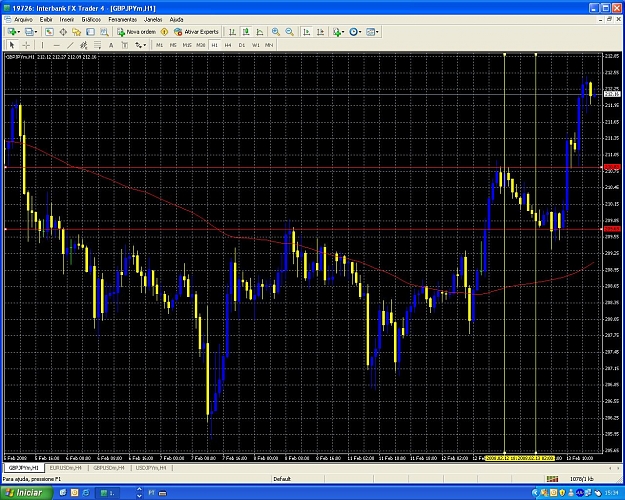Screen dimensions: 625x500
Task: Open the arrows objects dropdown
Action: (x=140, y=45)
